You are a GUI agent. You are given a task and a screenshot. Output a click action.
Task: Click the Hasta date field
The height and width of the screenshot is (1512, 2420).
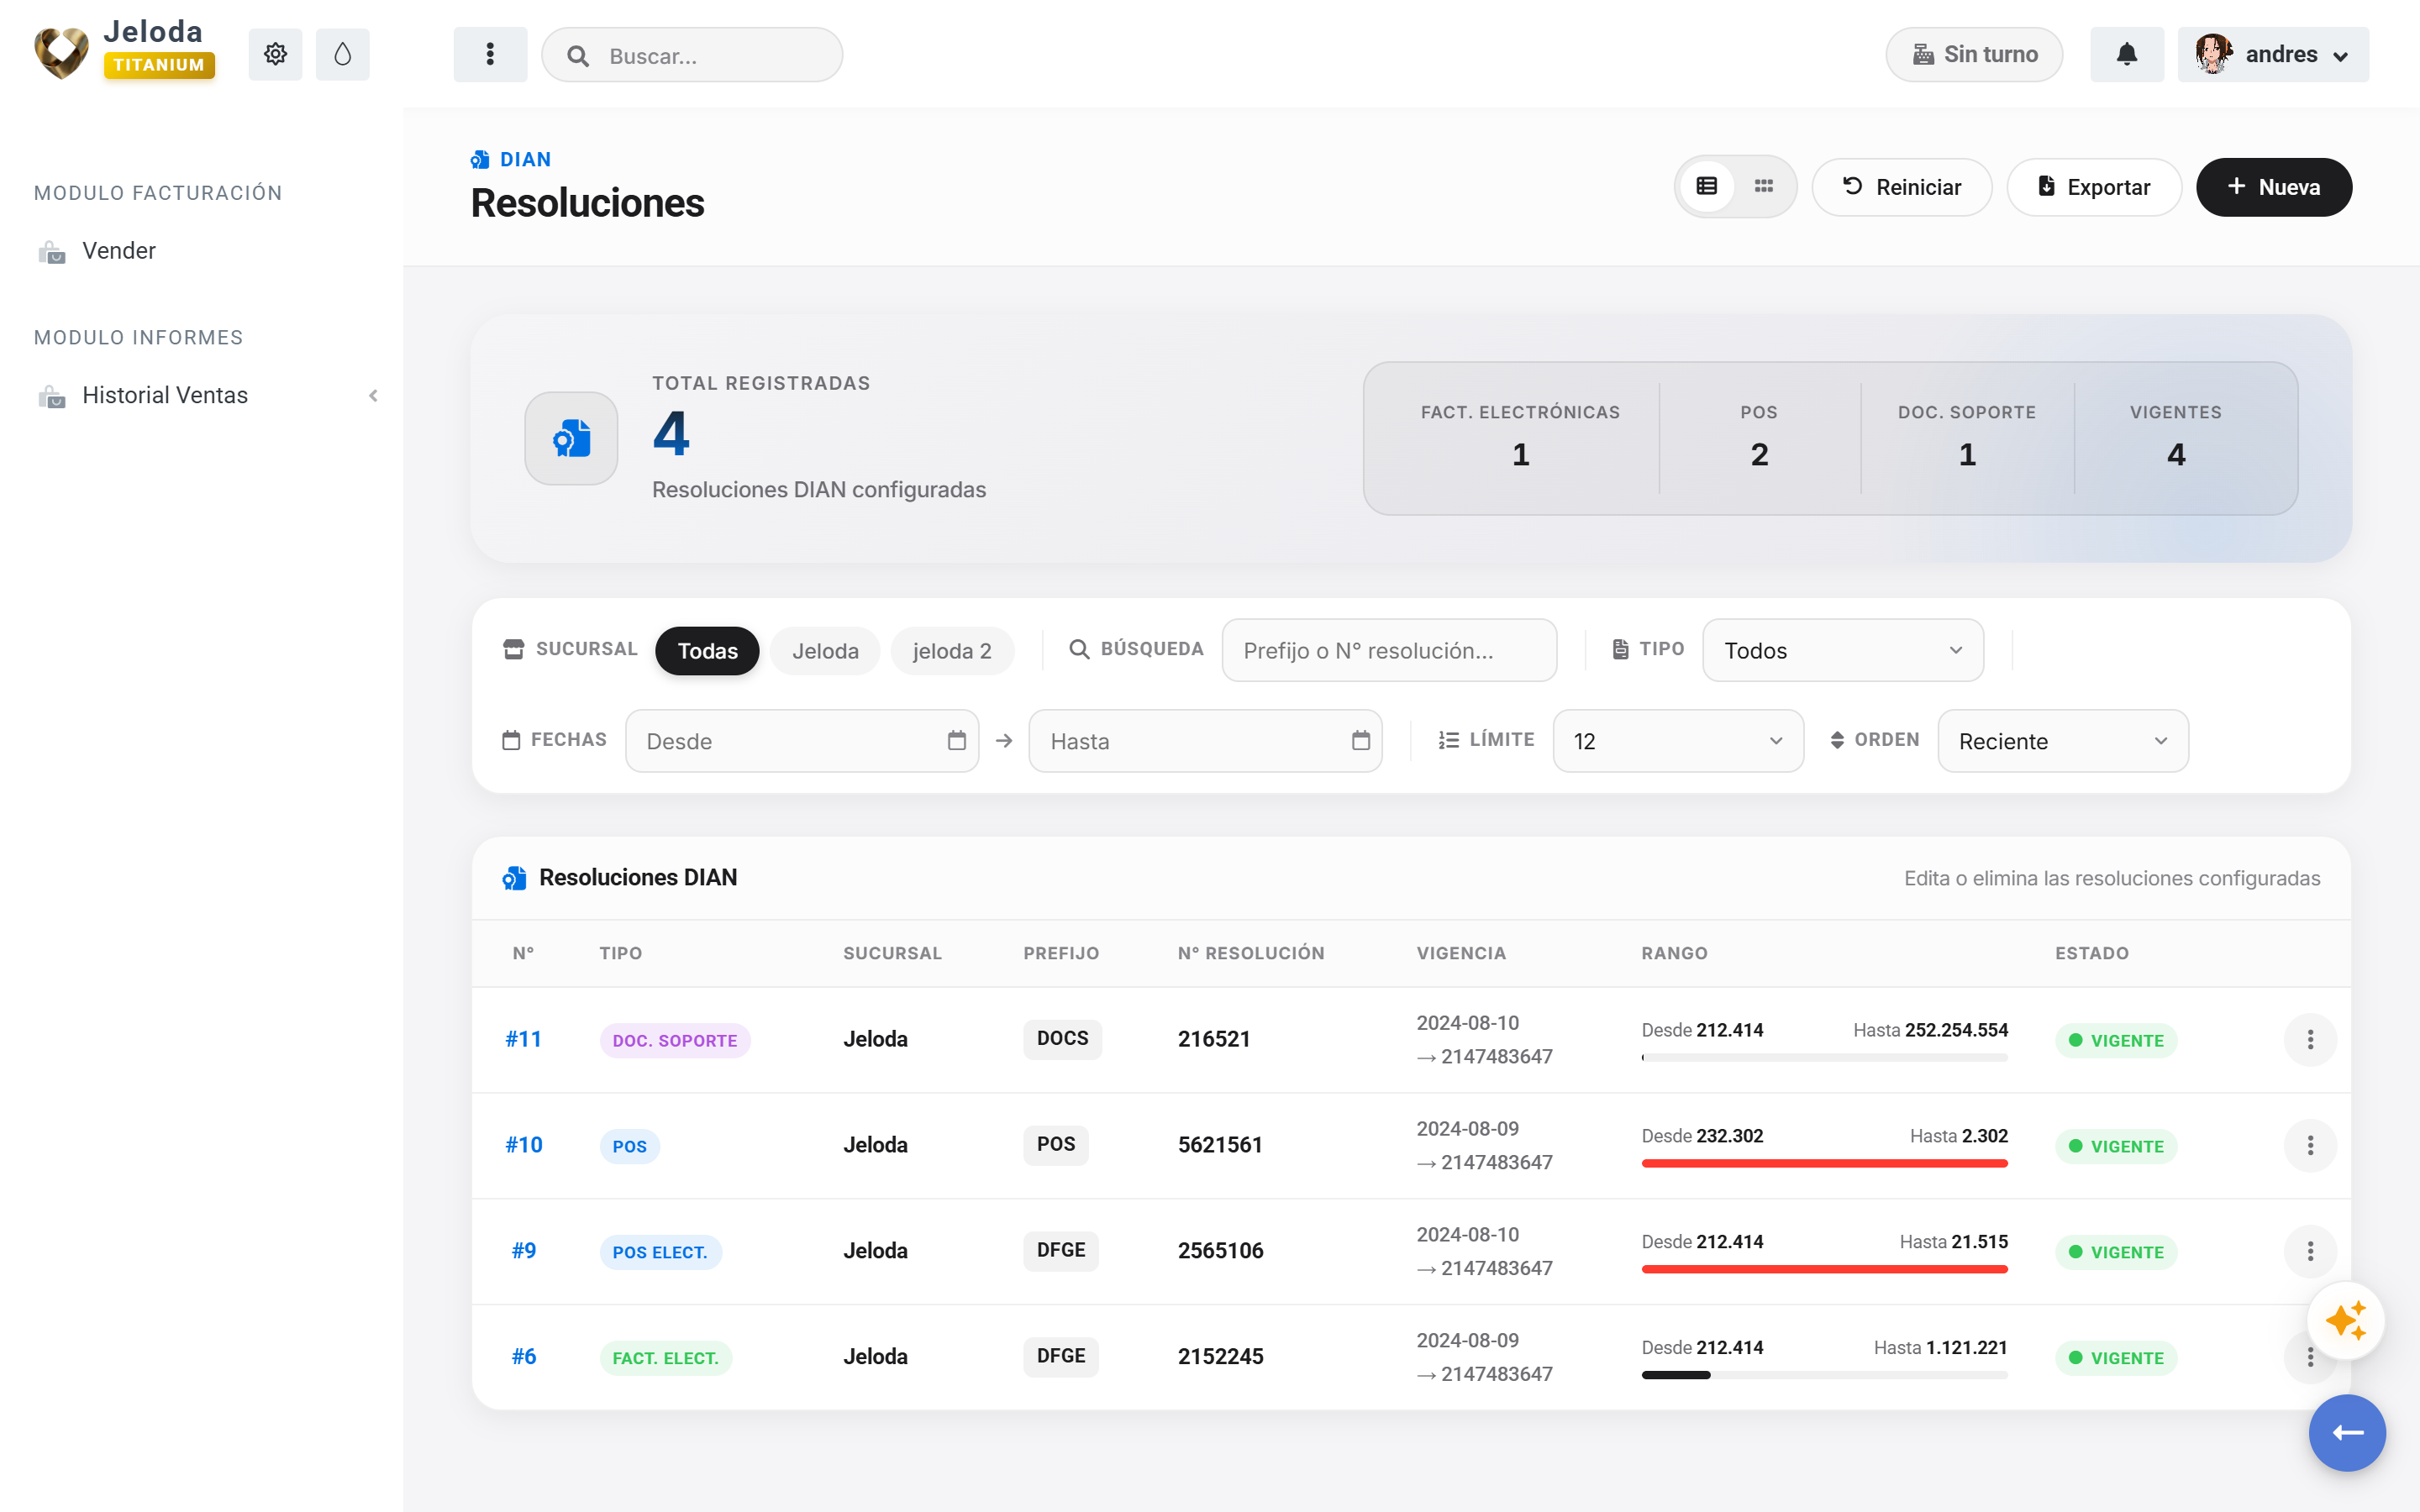point(1205,741)
